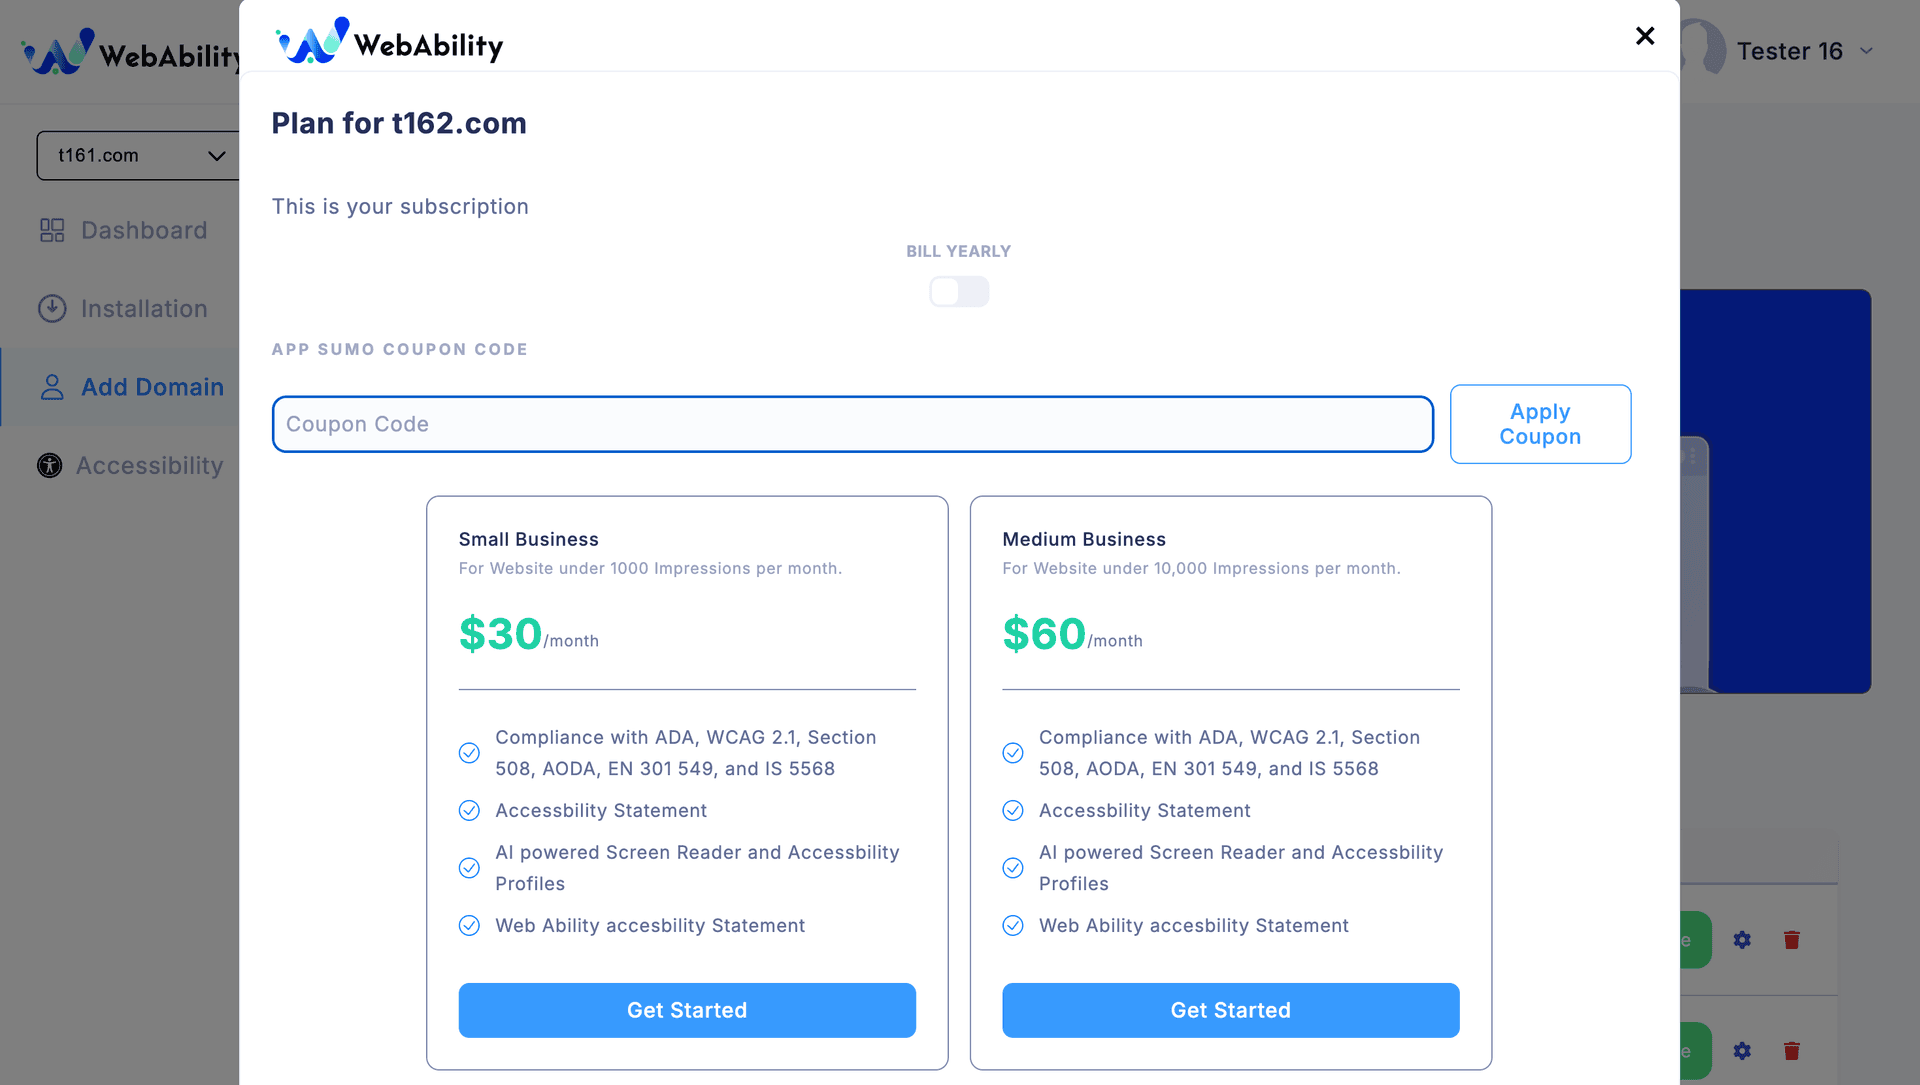Click Apply Coupon button
The width and height of the screenshot is (1920, 1085).
[x=1540, y=423]
